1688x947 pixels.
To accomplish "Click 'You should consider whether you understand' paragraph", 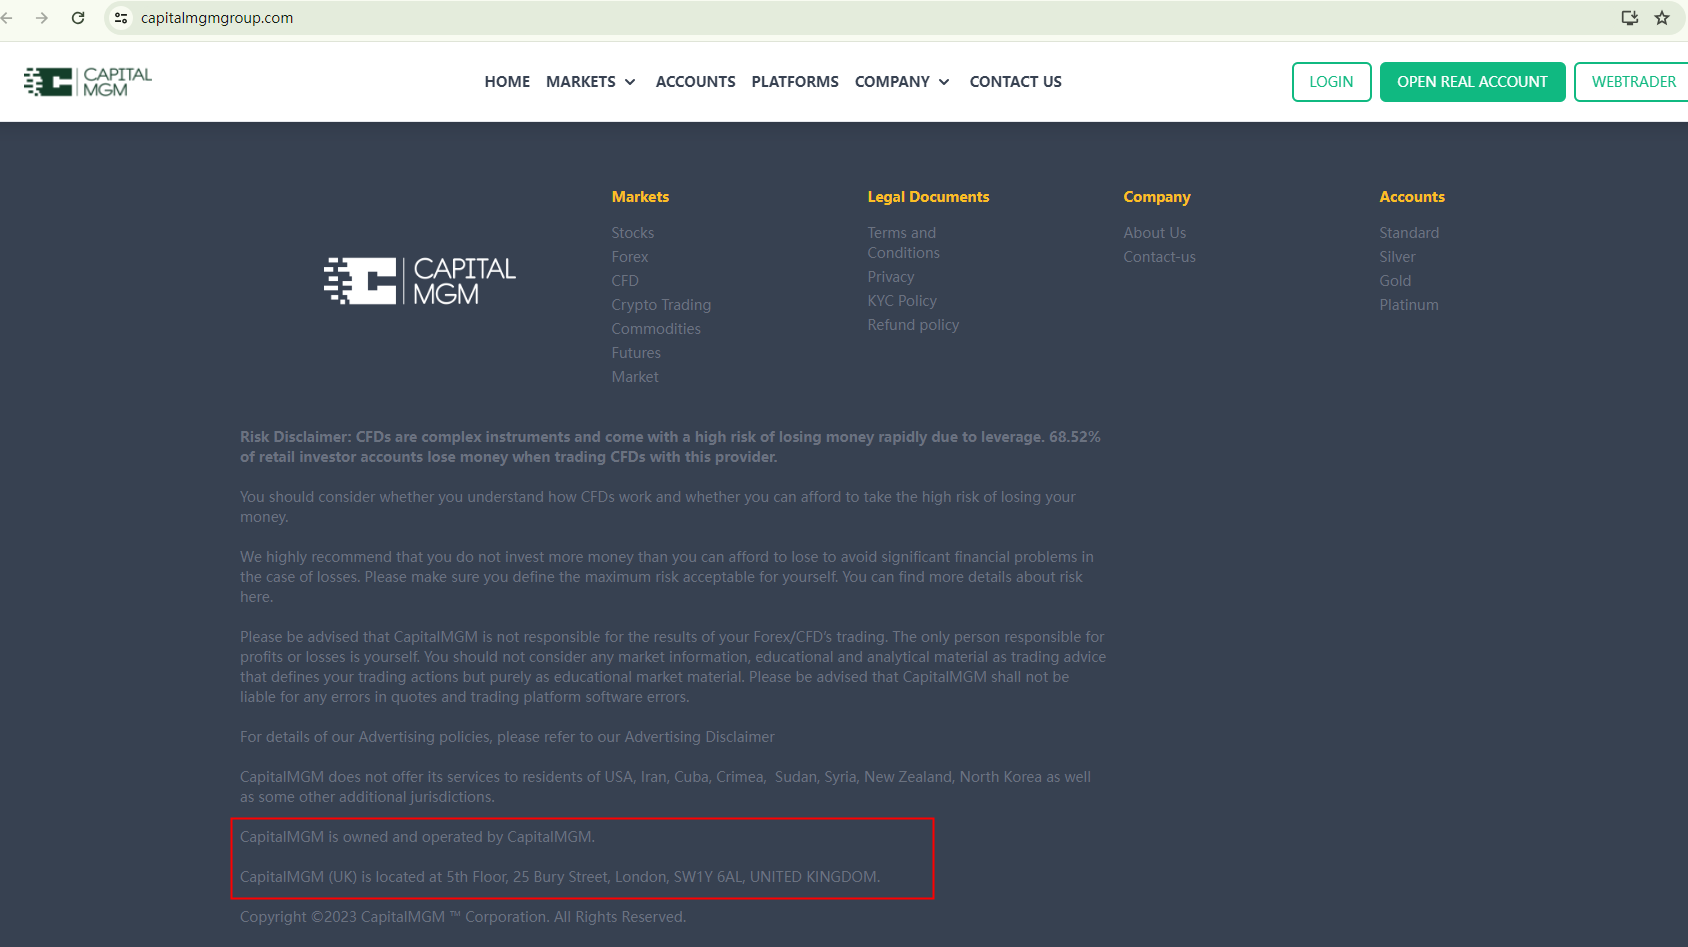I will coord(658,507).
